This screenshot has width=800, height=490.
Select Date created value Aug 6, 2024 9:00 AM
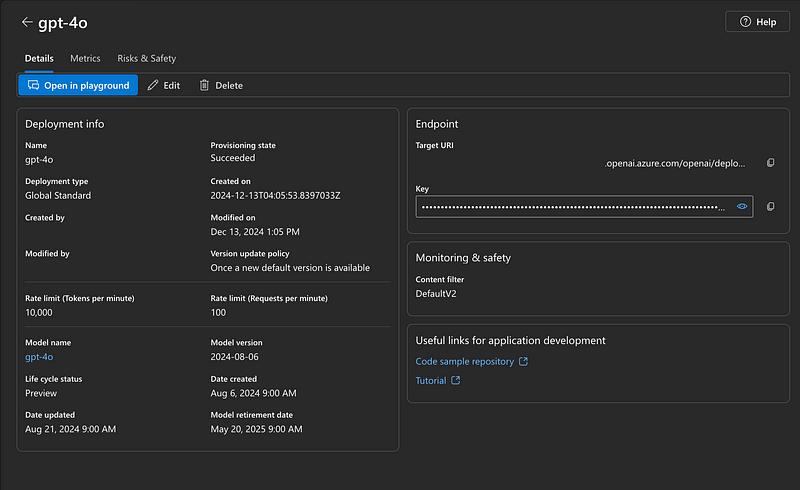click(x=254, y=393)
